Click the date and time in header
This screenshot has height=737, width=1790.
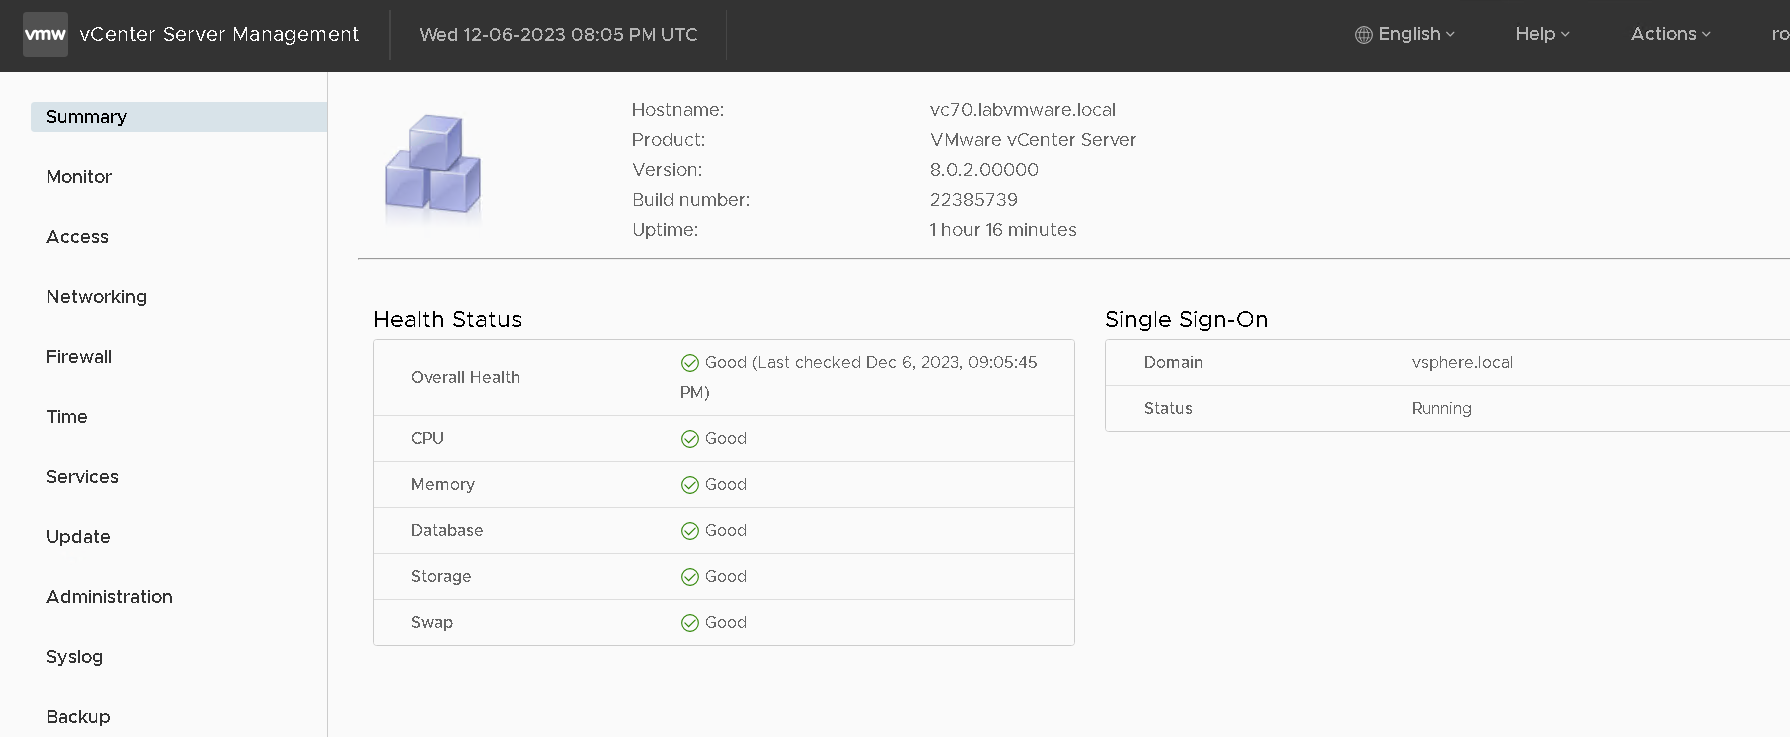558,35
